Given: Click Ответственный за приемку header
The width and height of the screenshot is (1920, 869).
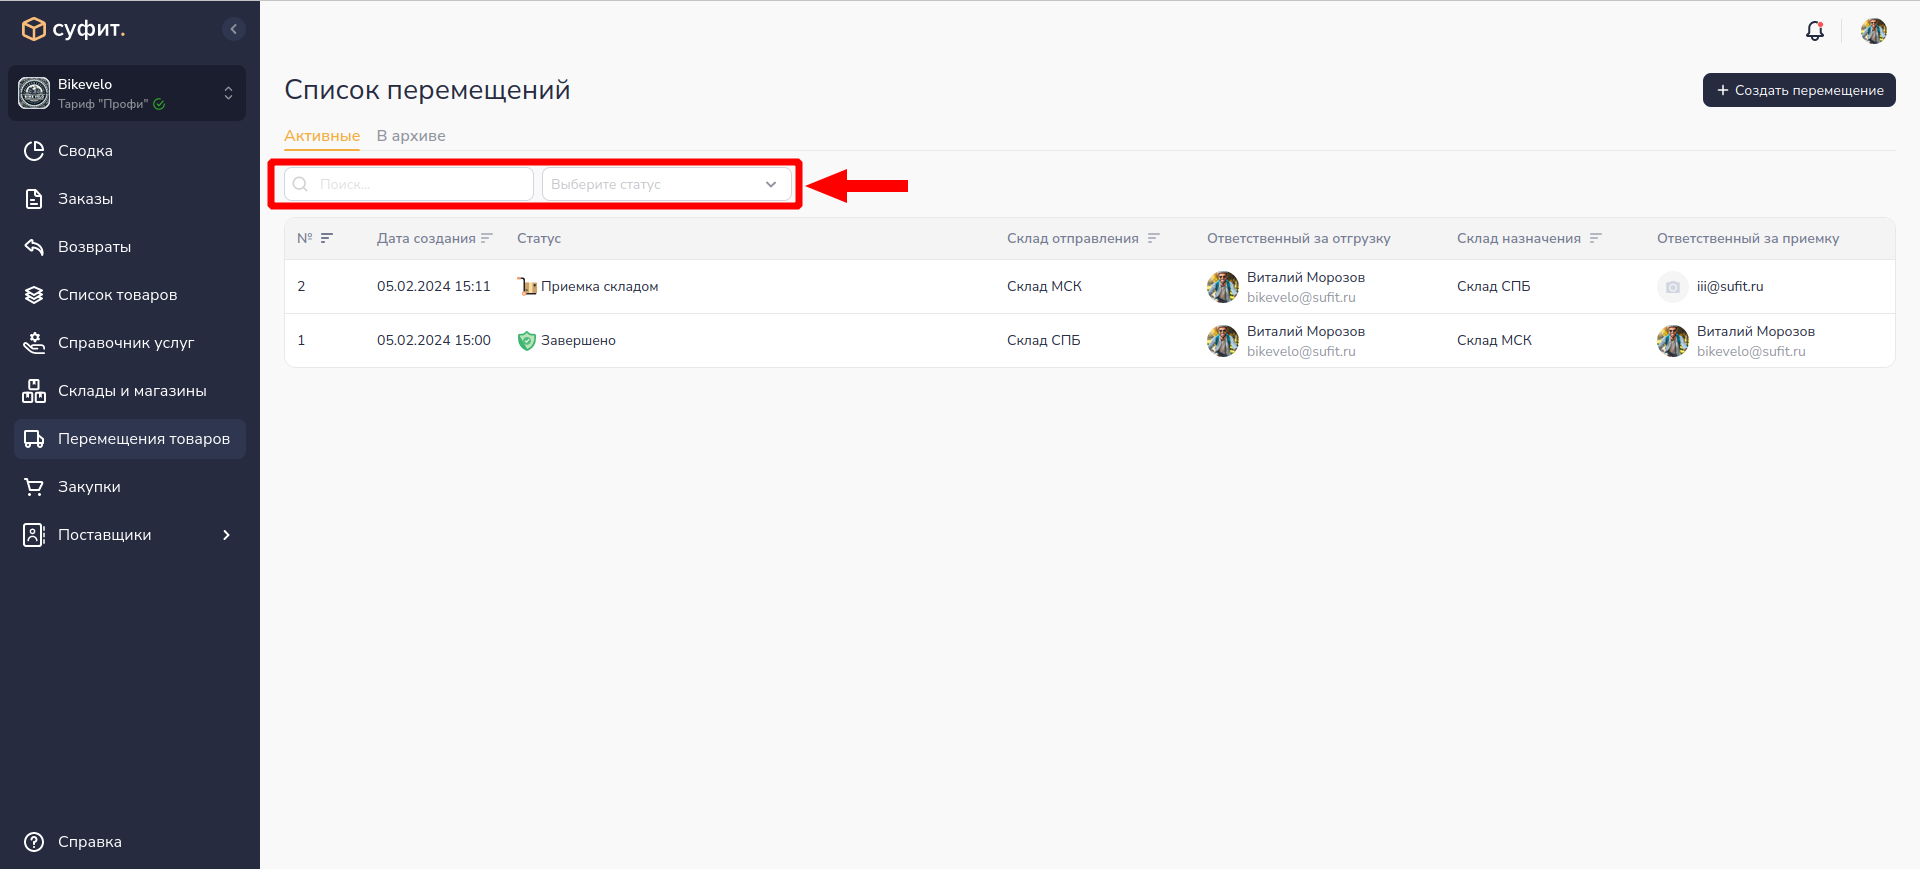Looking at the screenshot, I should click(1748, 238).
